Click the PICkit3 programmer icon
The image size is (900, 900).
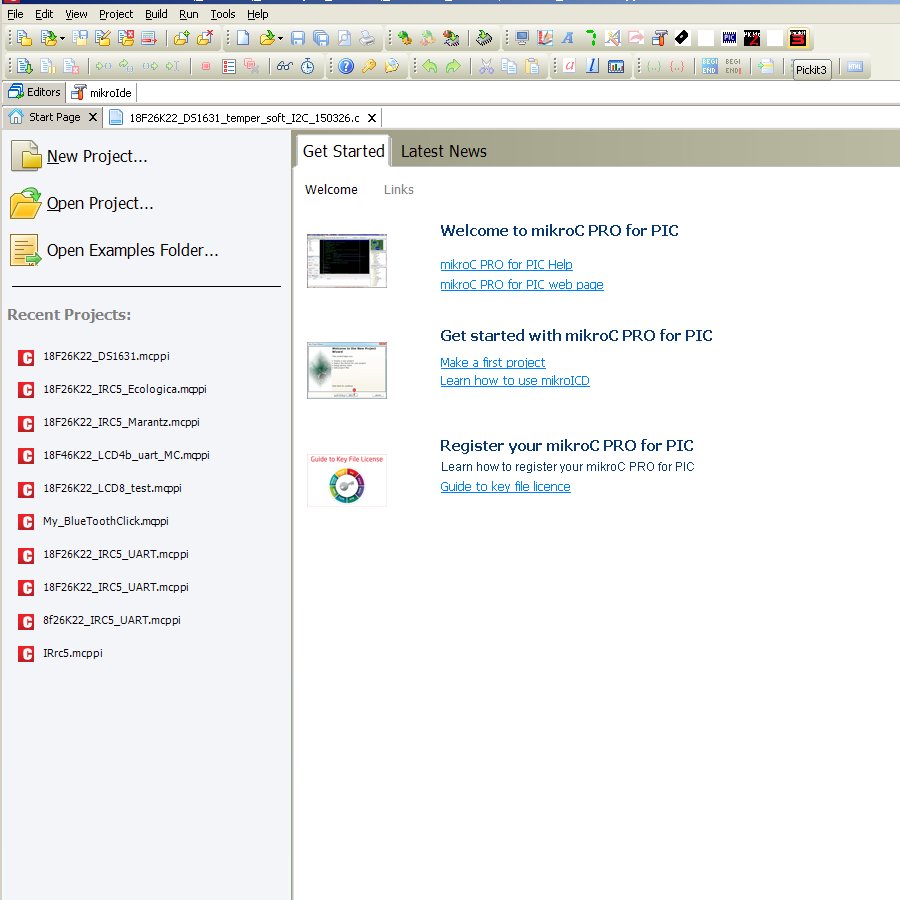point(798,38)
